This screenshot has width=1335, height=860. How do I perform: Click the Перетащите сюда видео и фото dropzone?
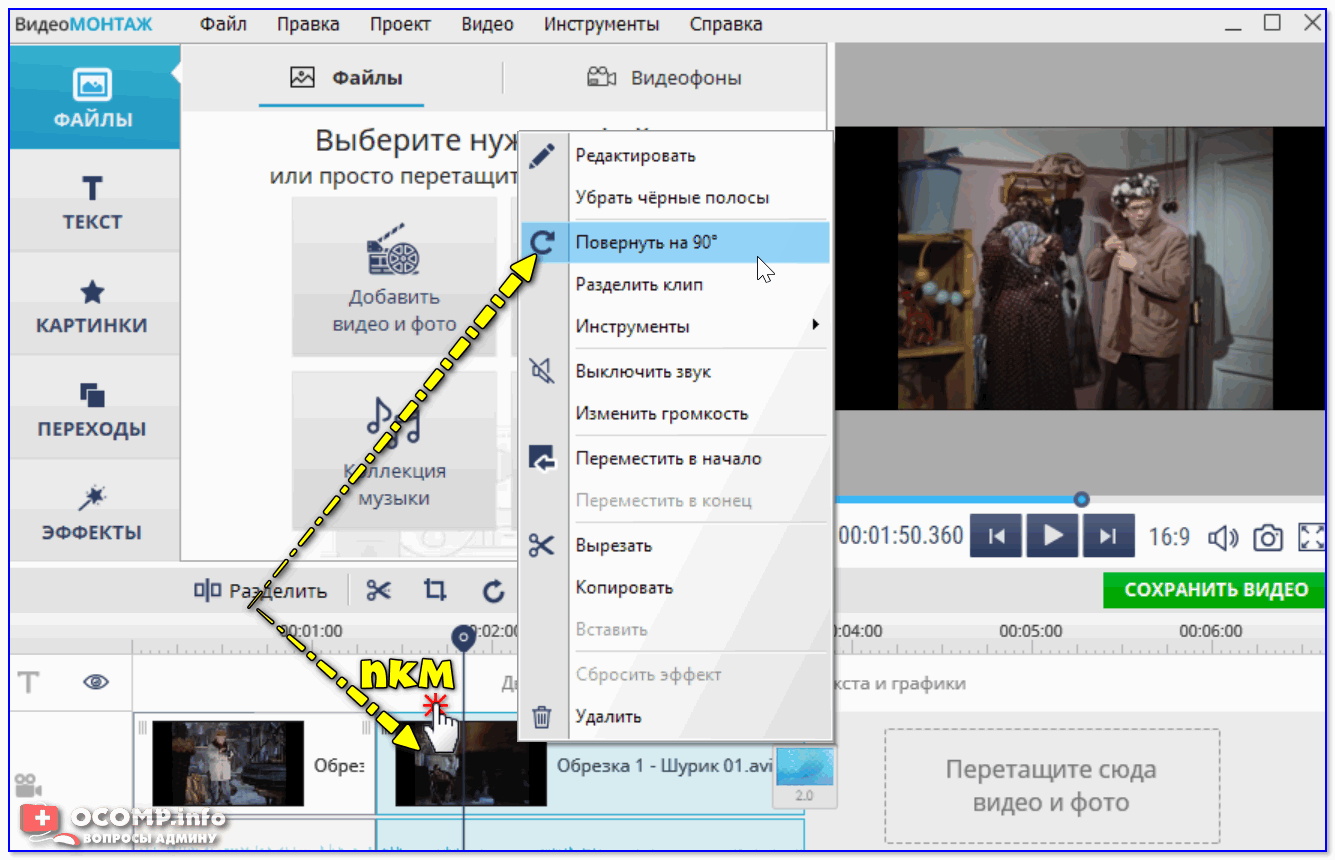[x=1051, y=786]
